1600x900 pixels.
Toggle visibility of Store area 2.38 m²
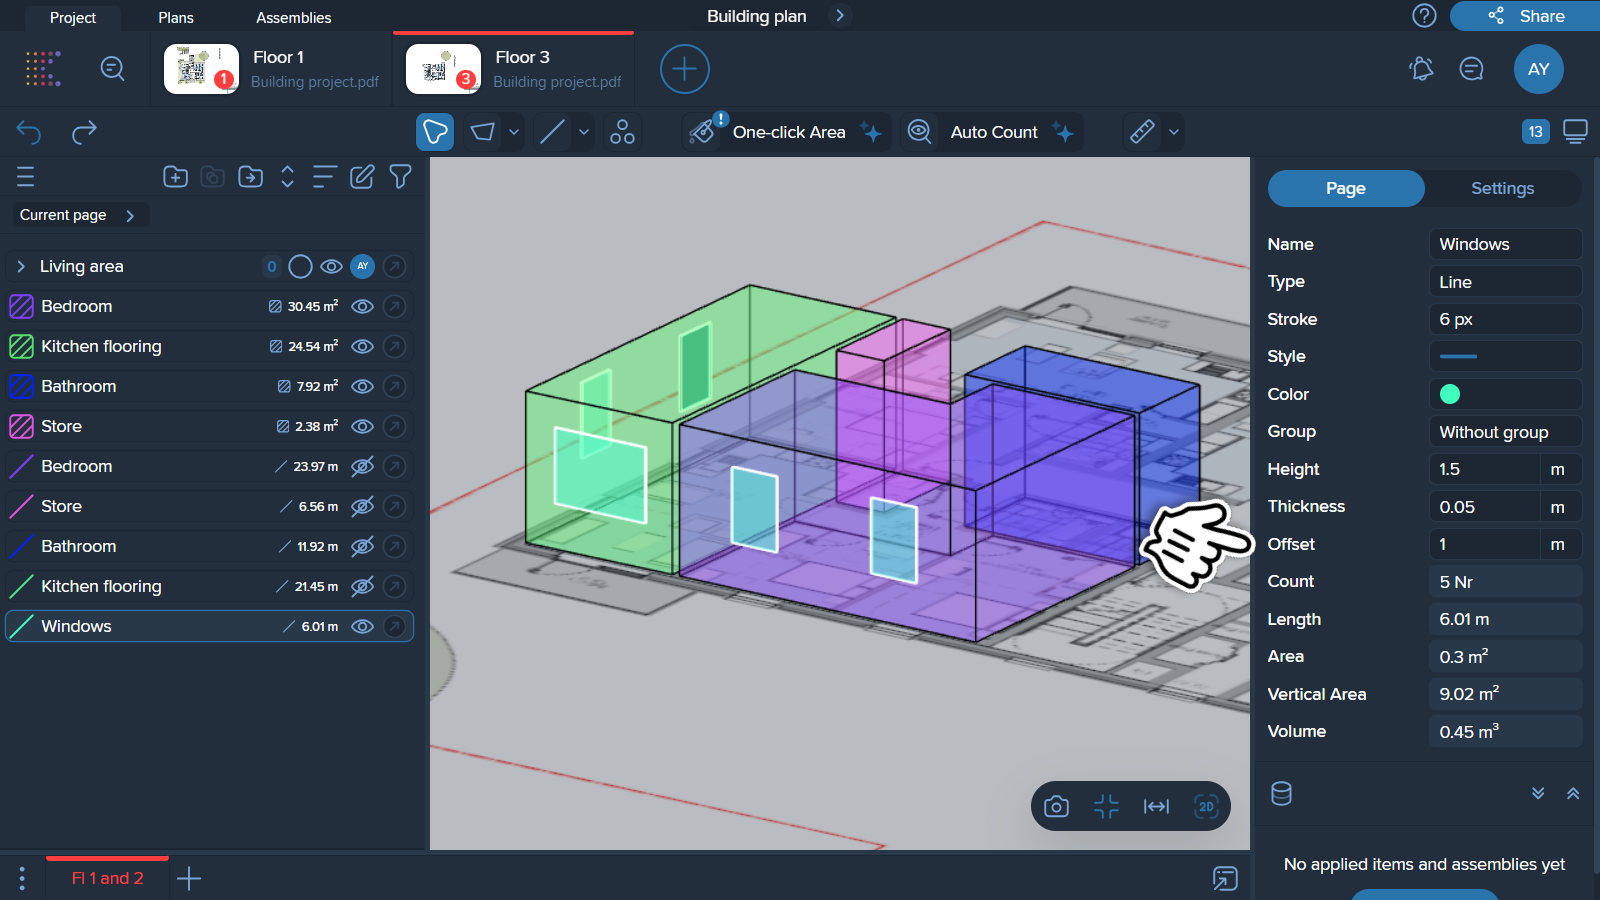point(363,427)
